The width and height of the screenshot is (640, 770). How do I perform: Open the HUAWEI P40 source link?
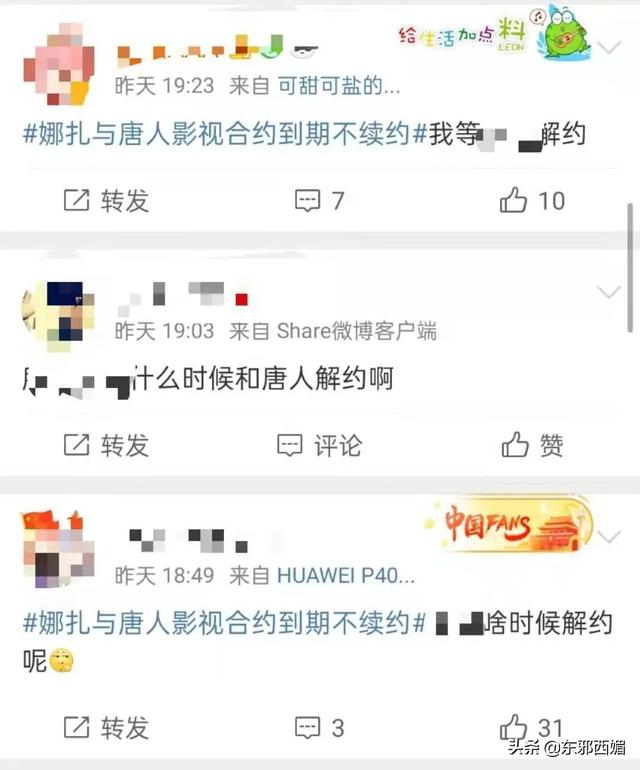tap(346, 576)
